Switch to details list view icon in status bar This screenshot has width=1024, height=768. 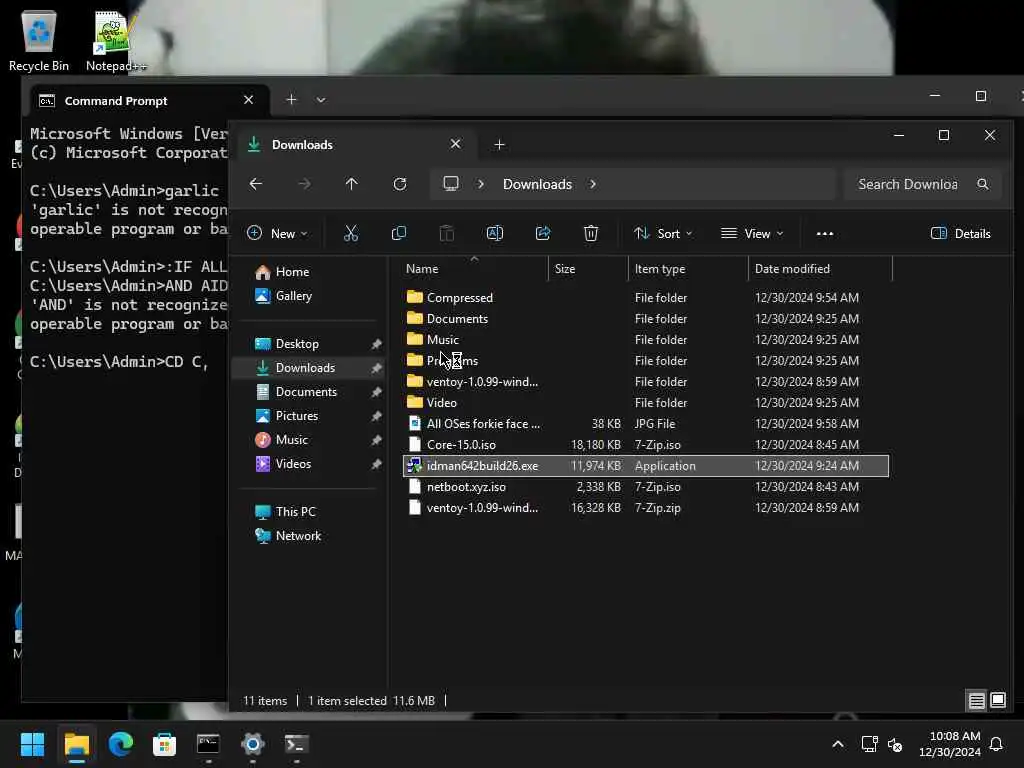[976, 701]
